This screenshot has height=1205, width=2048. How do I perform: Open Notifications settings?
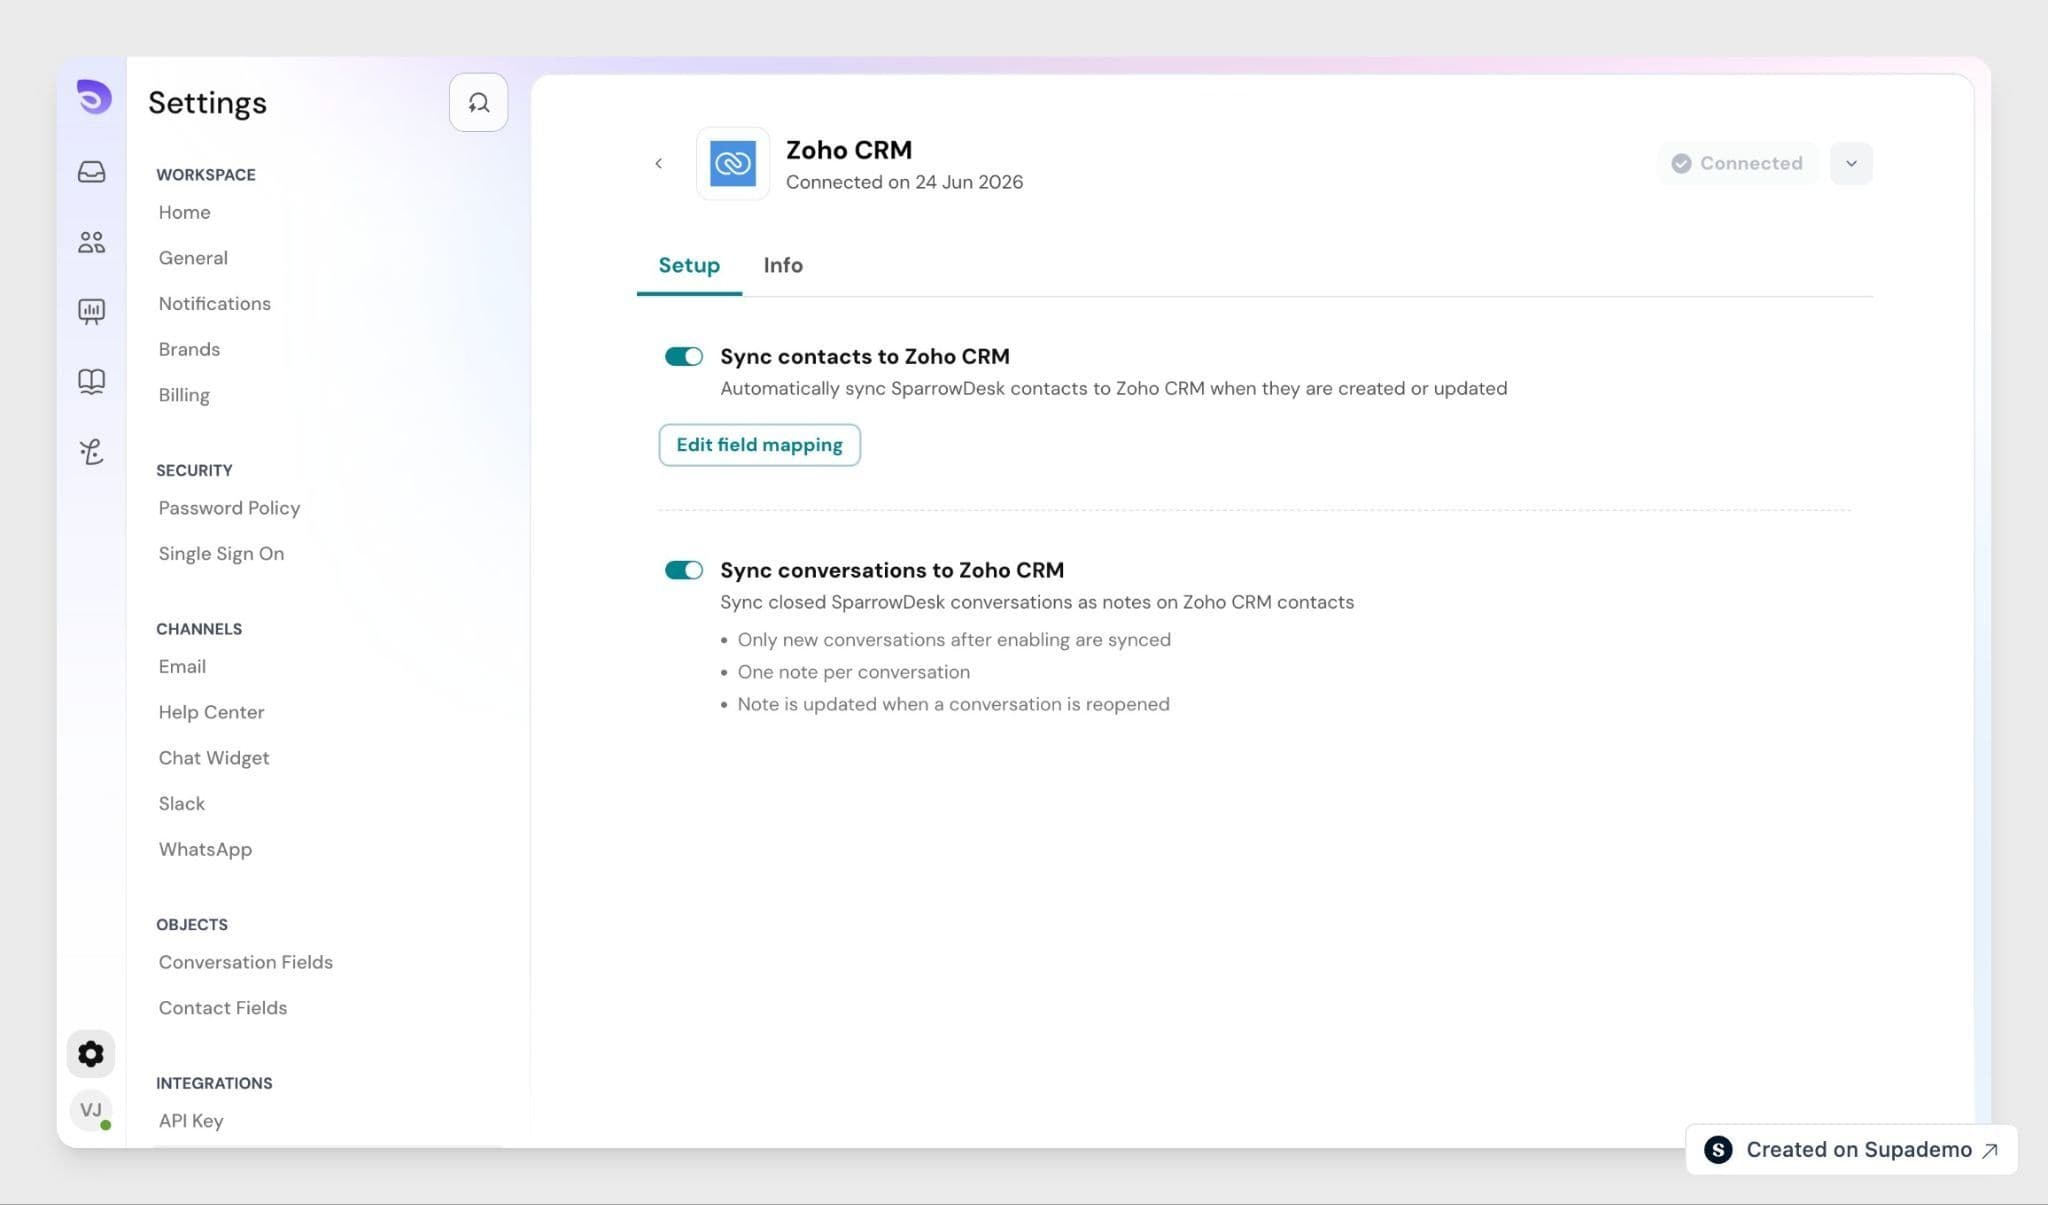point(214,303)
